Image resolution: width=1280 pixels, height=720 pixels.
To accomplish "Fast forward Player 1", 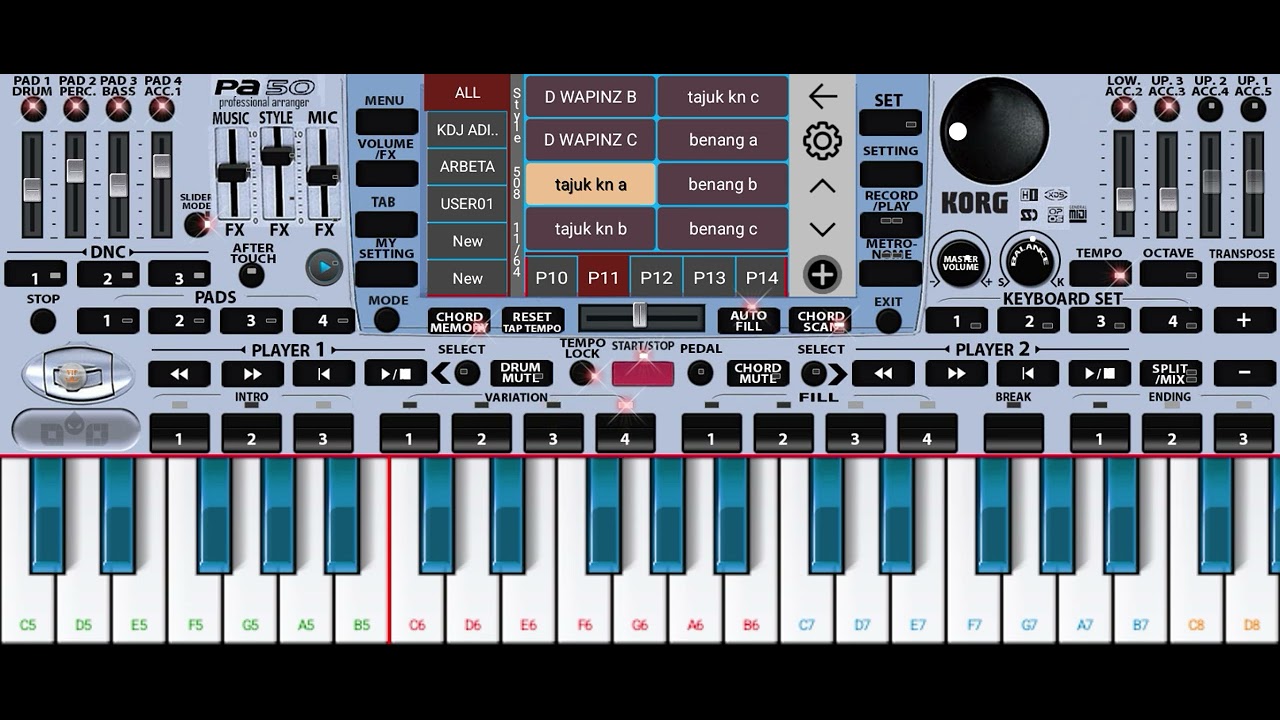I will tap(252, 374).
